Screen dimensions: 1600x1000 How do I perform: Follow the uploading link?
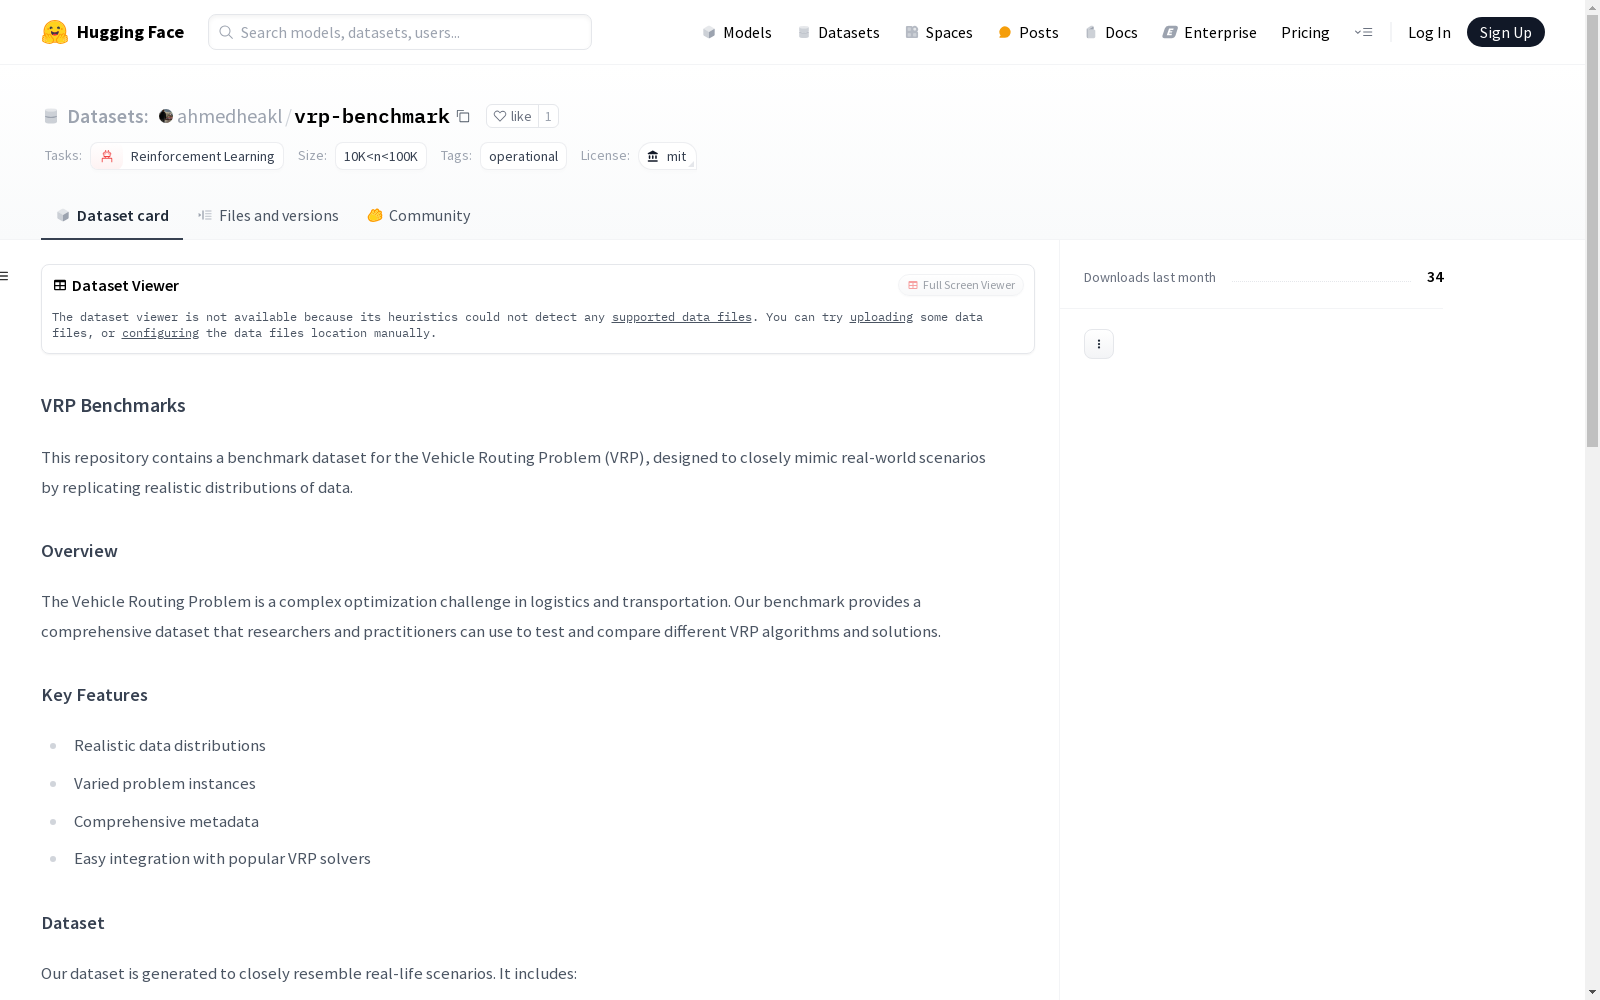click(x=881, y=317)
